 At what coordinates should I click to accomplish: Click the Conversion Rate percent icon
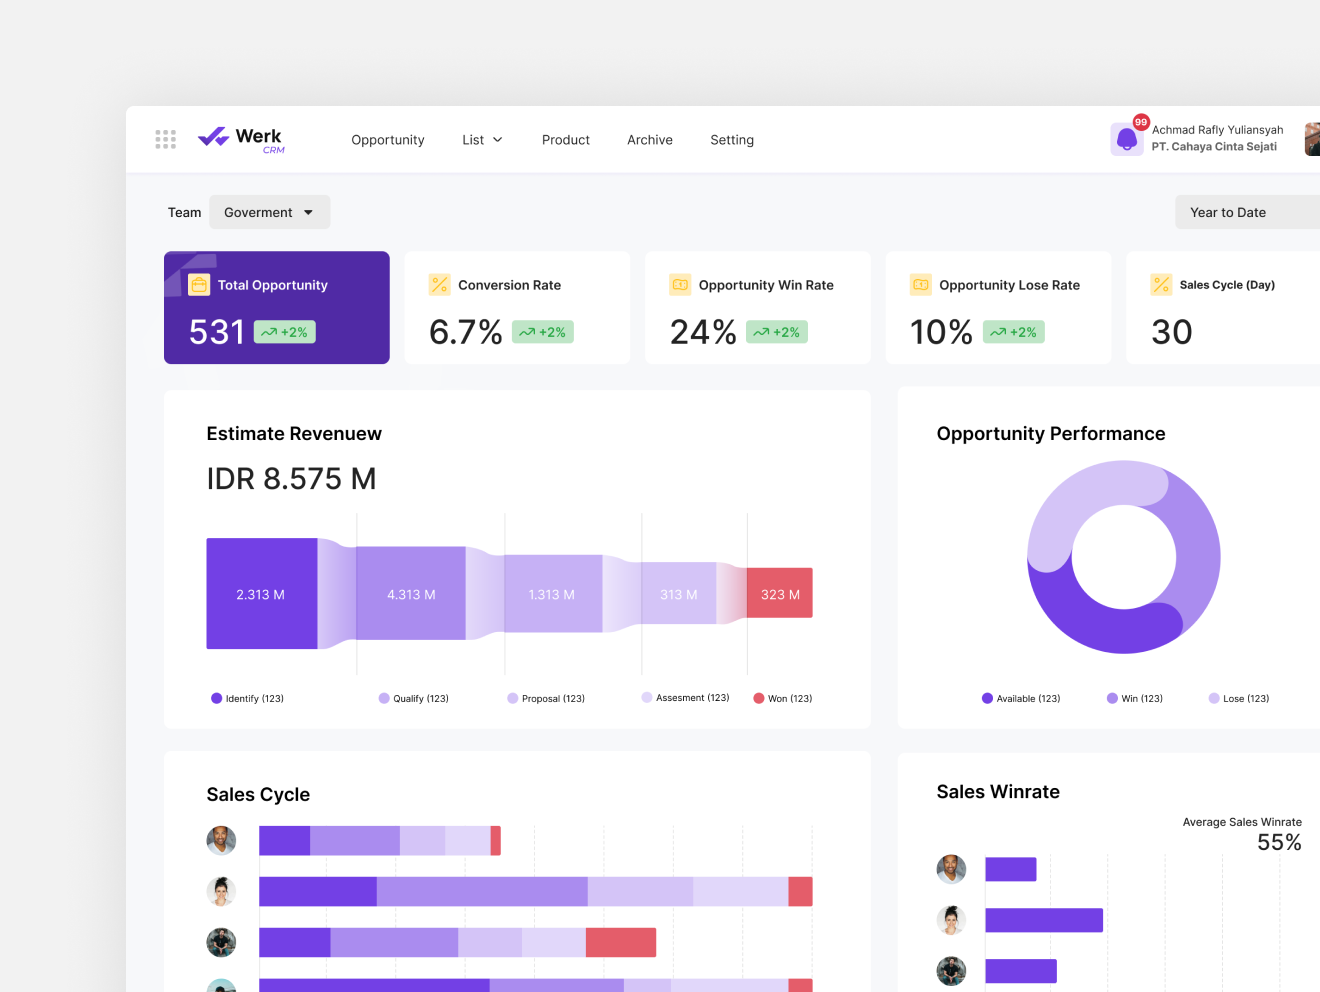coord(439,284)
